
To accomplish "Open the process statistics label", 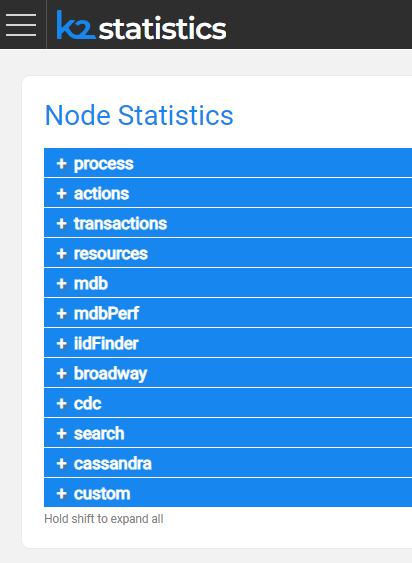I will [x=103, y=164].
